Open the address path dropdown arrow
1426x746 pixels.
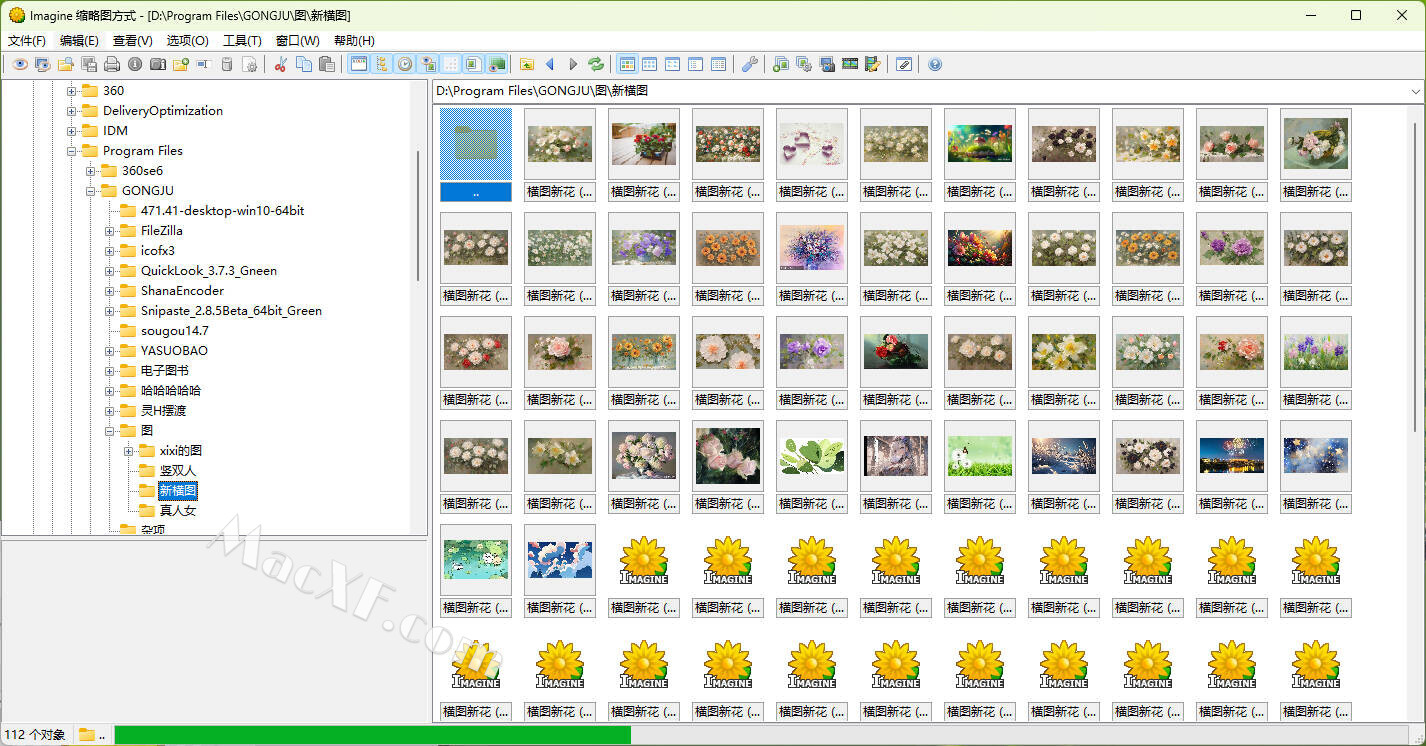coord(1415,91)
